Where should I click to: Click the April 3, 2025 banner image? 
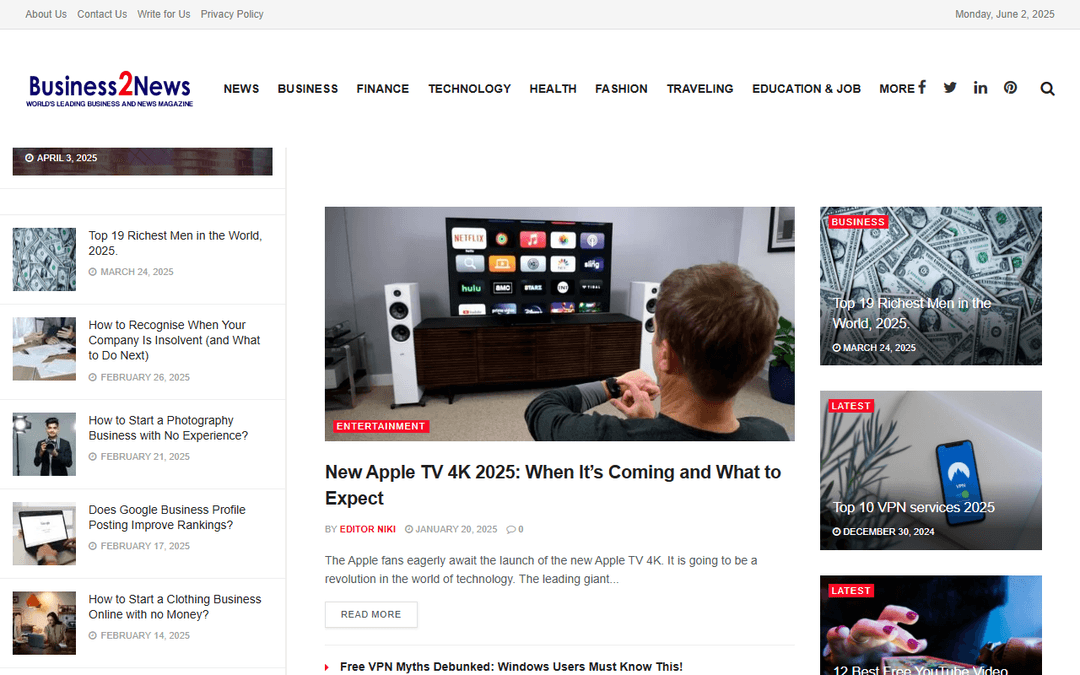click(x=143, y=161)
